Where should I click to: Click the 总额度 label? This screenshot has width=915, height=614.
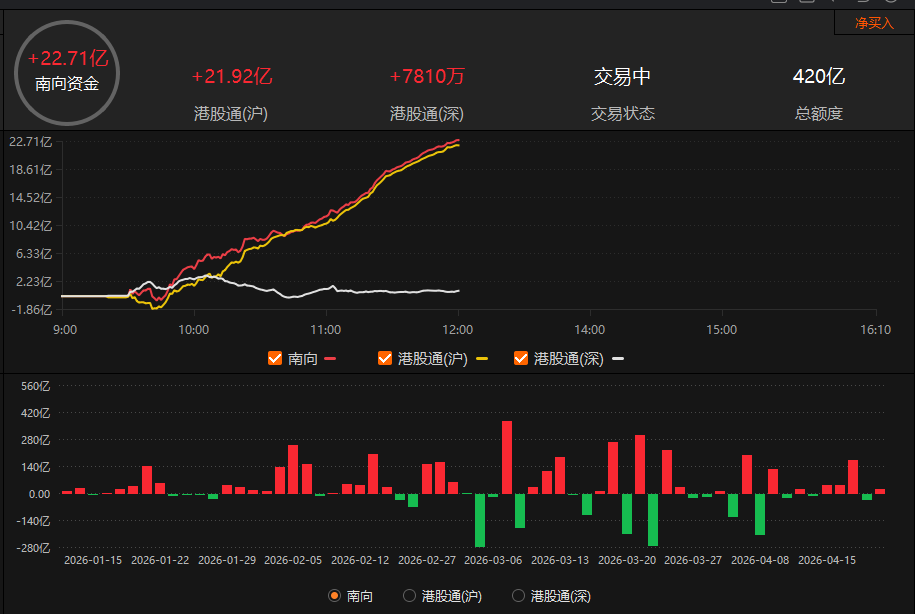(819, 113)
